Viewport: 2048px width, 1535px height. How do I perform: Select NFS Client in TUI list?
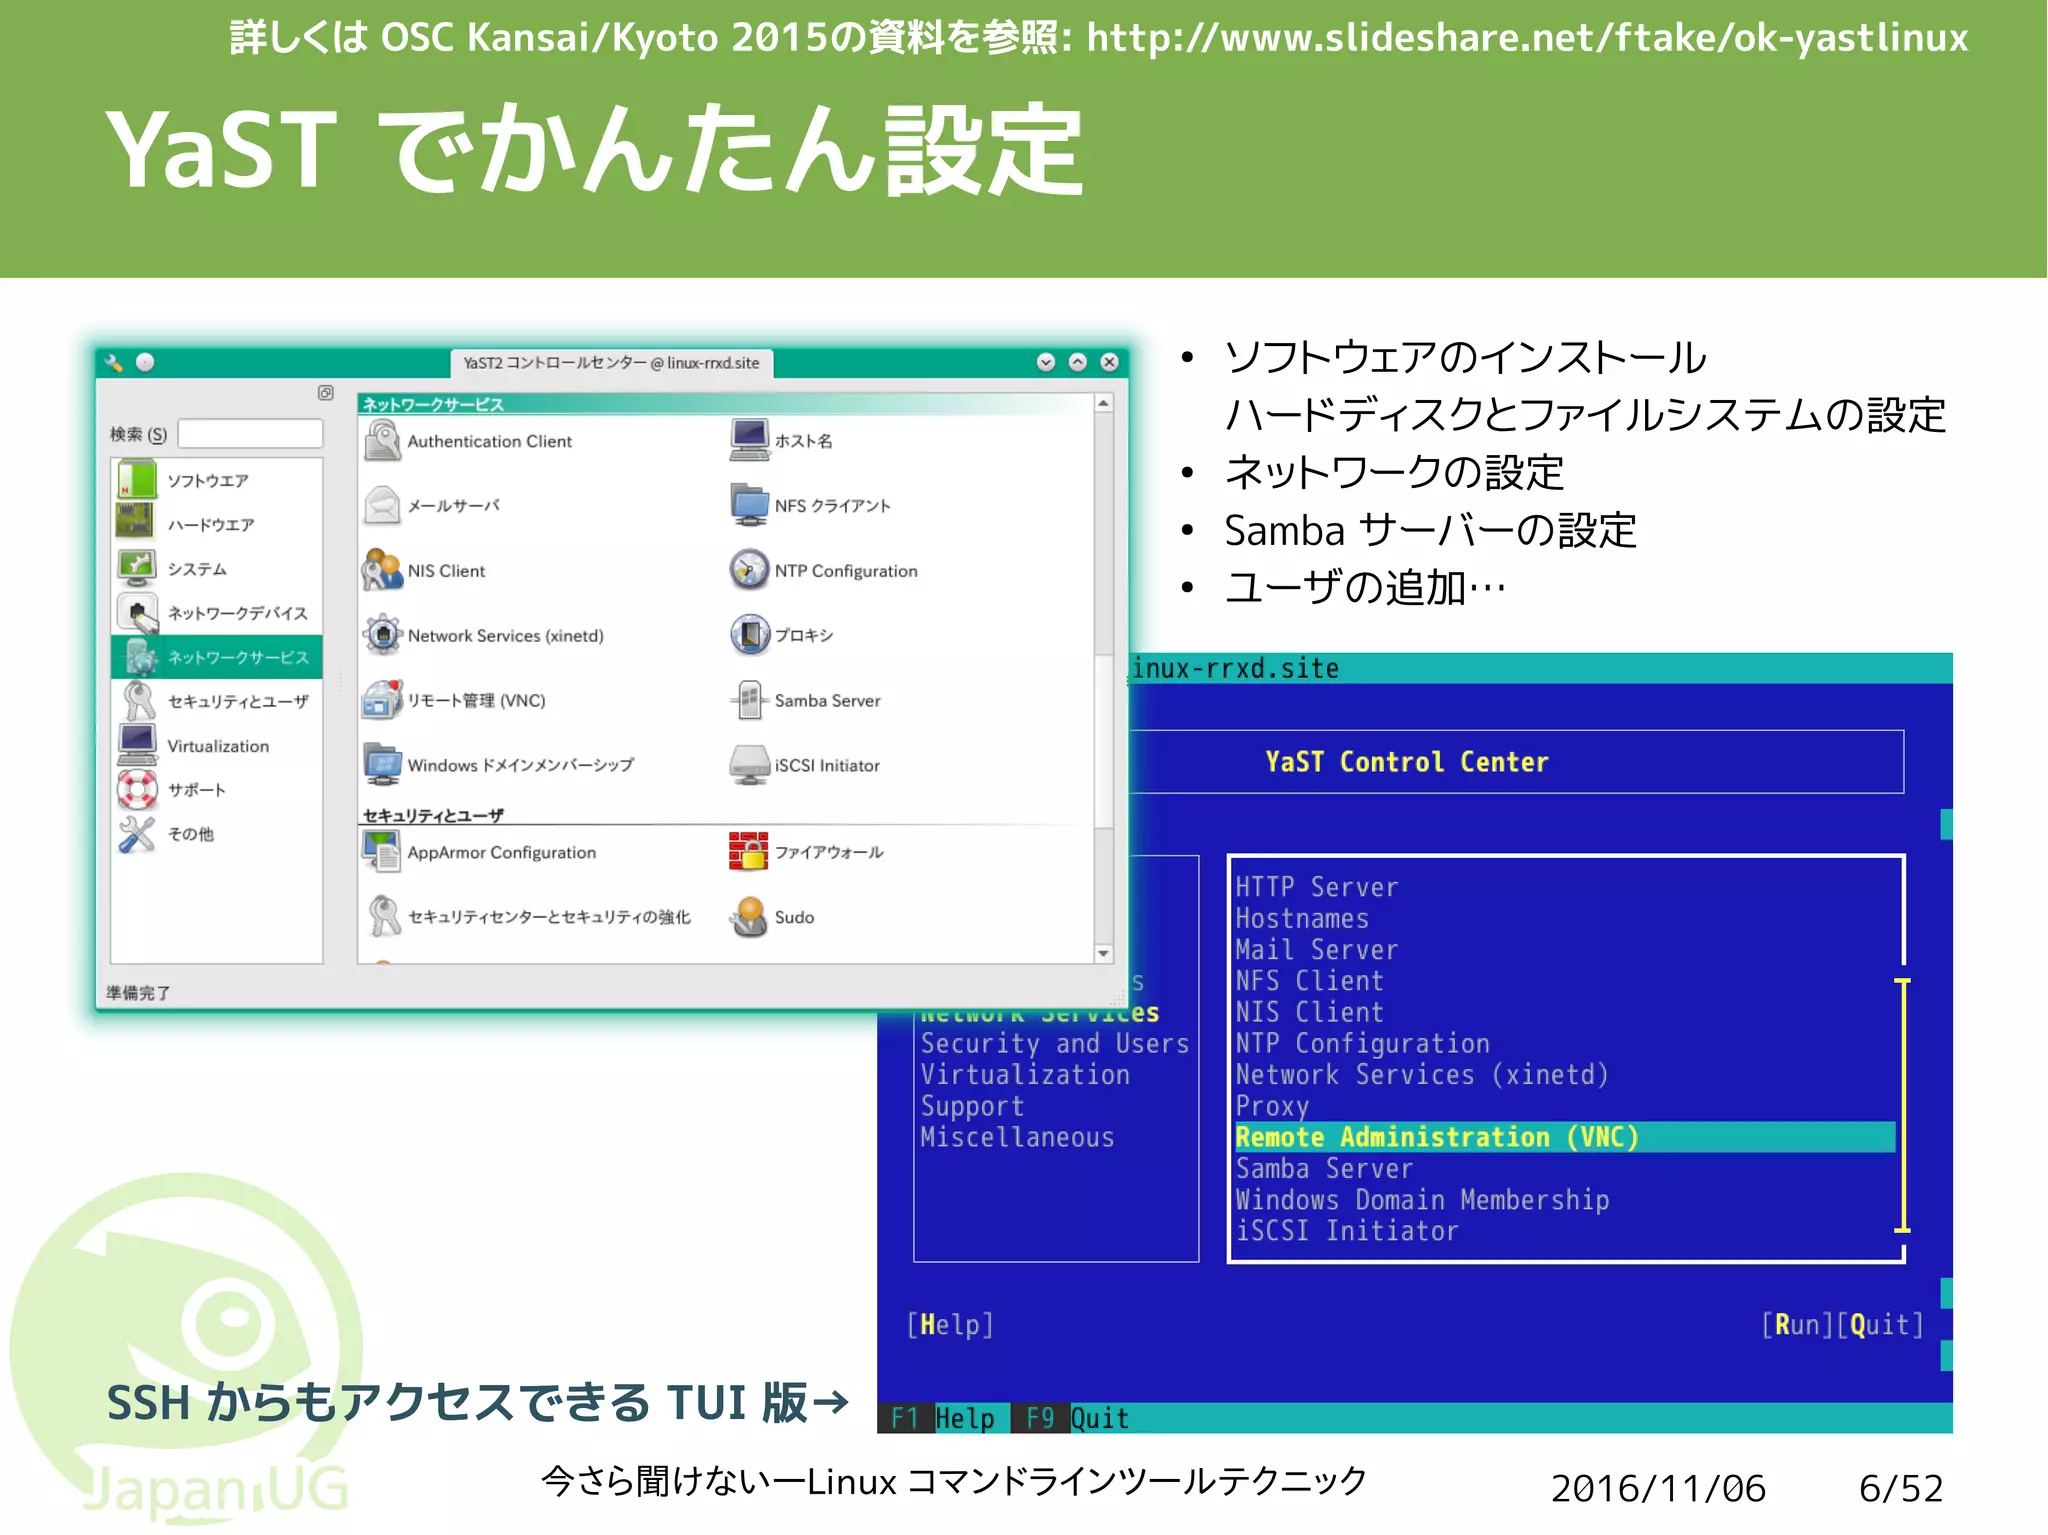click(1309, 981)
